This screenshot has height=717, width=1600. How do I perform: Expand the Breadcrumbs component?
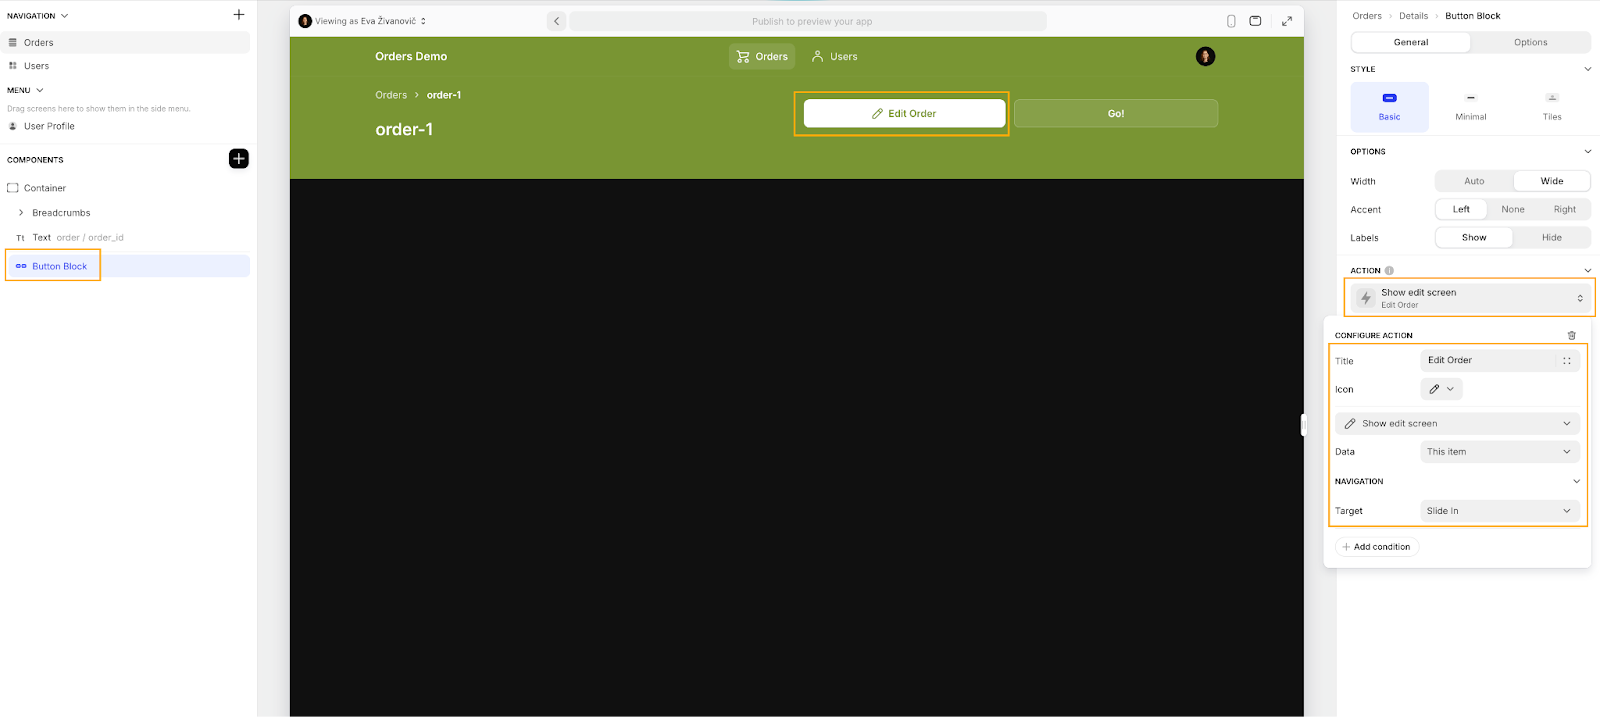21,213
